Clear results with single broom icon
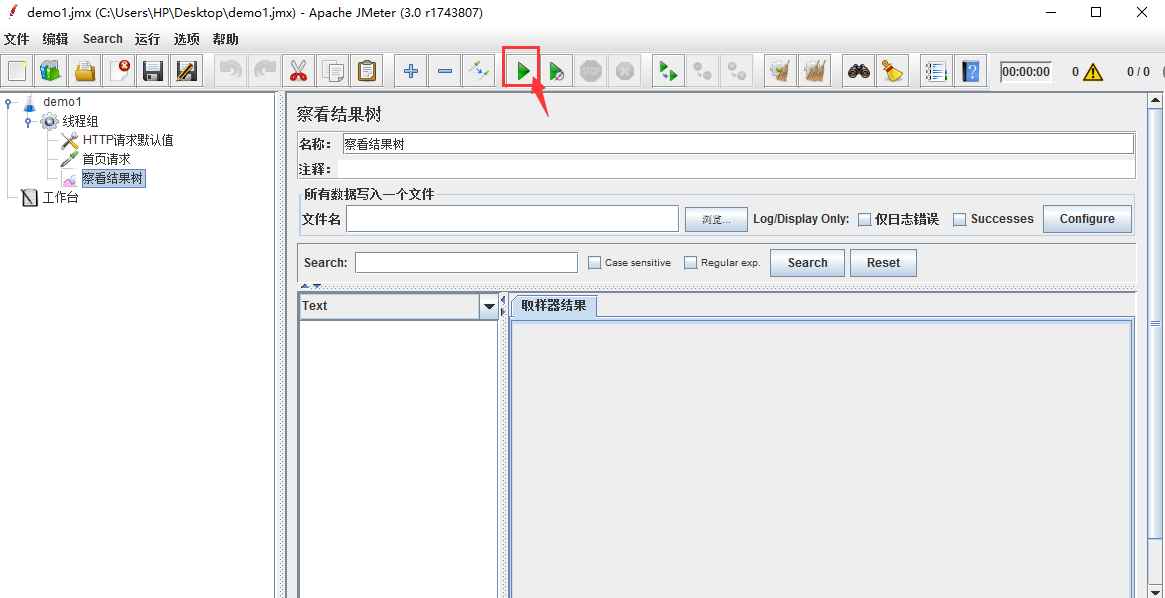The image size is (1165, 598). (x=781, y=71)
